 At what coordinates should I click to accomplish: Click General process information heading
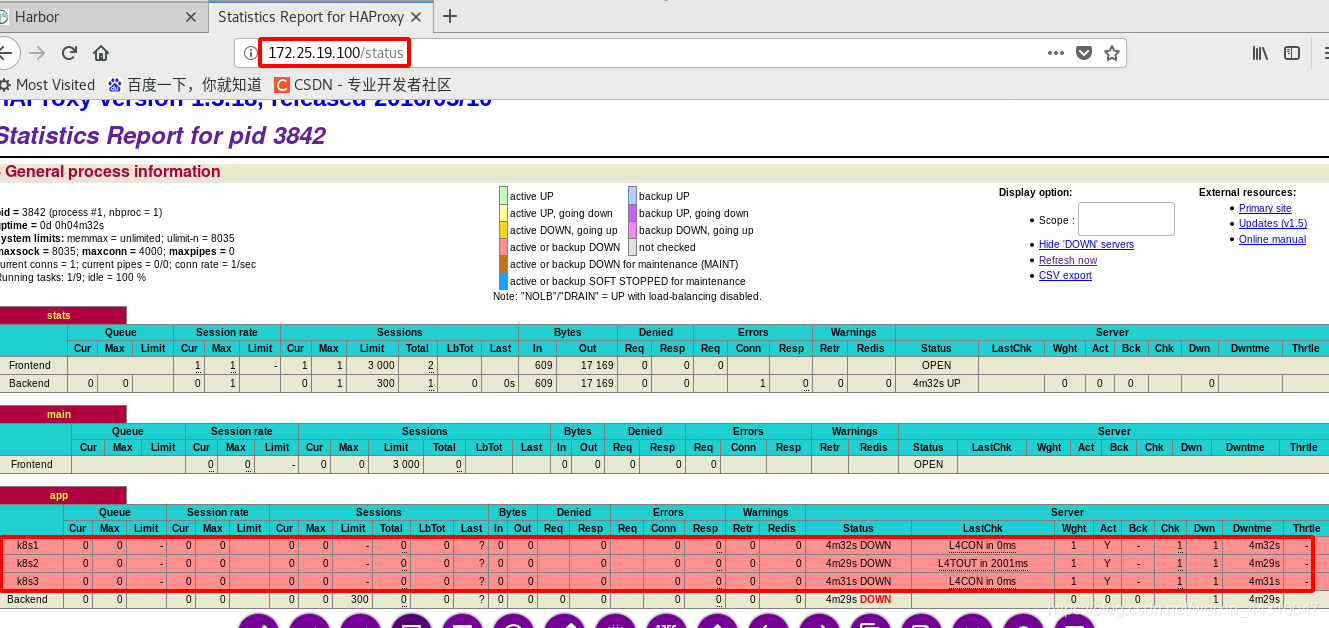point(112,172)
